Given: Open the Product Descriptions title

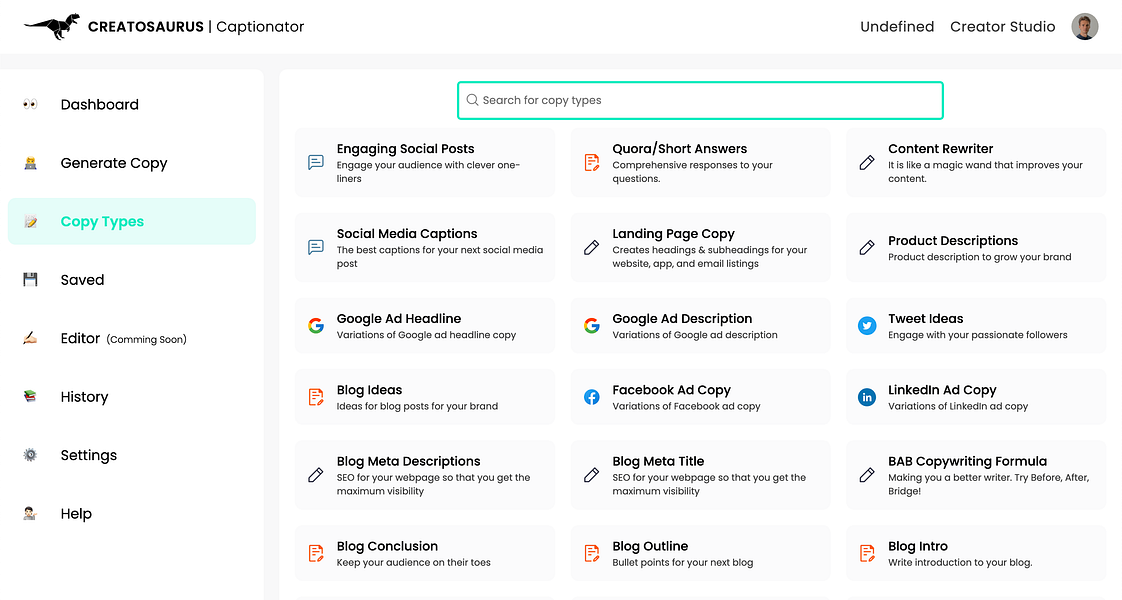Looking at the screenshot, I should click(953, 241).
